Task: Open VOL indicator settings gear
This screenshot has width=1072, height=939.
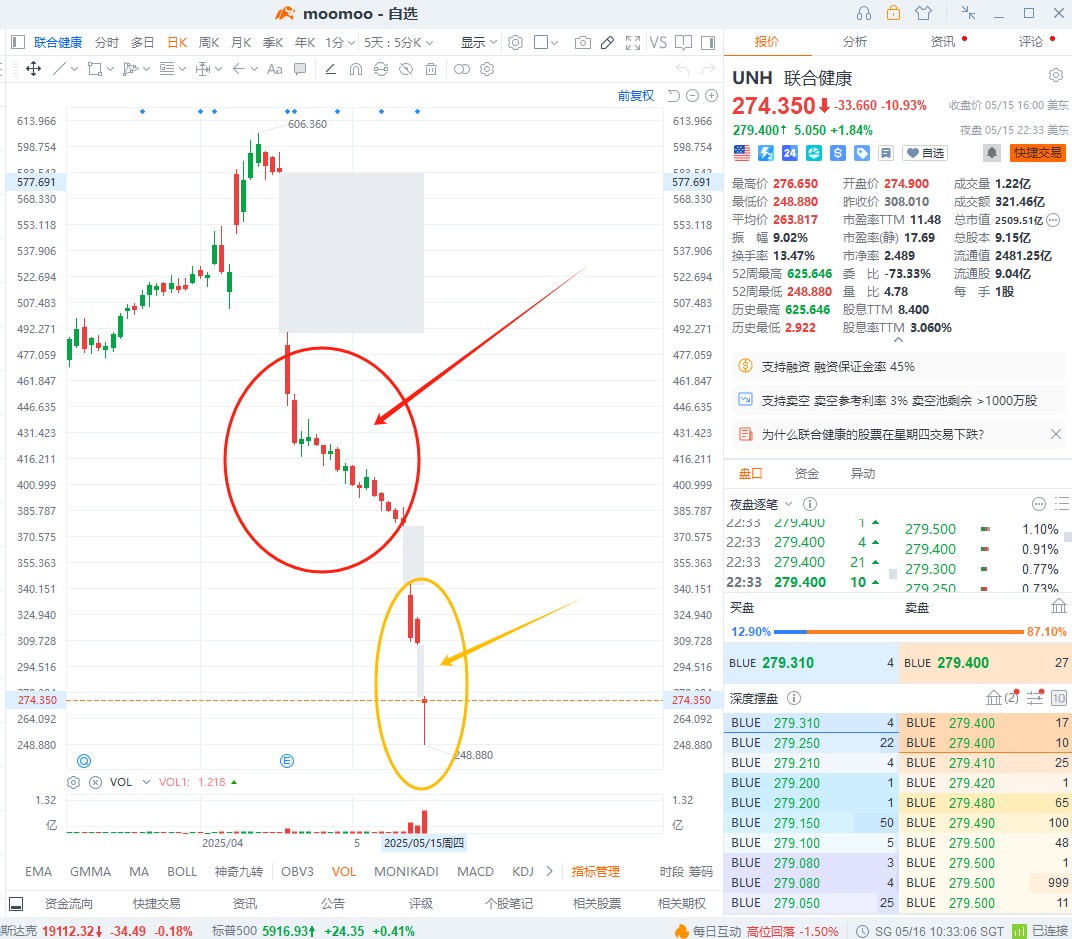Action: (x=74, y=782)
